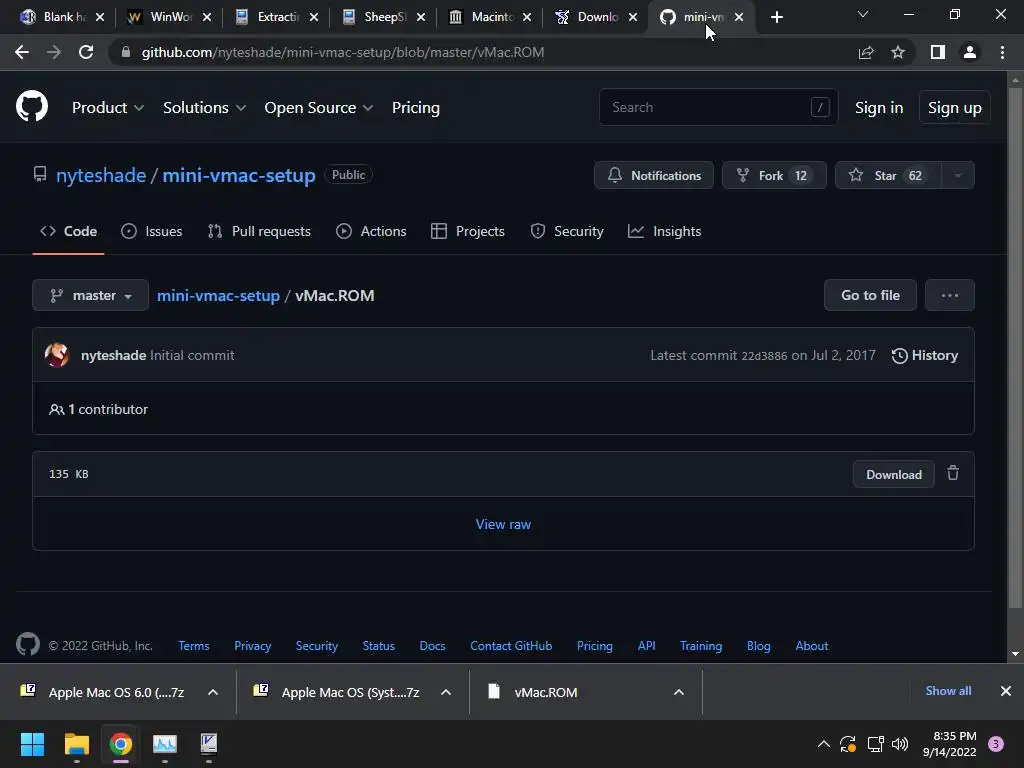1024x768 pixels.
Task: Open Windows Start menu
Action: pos(32,744)
